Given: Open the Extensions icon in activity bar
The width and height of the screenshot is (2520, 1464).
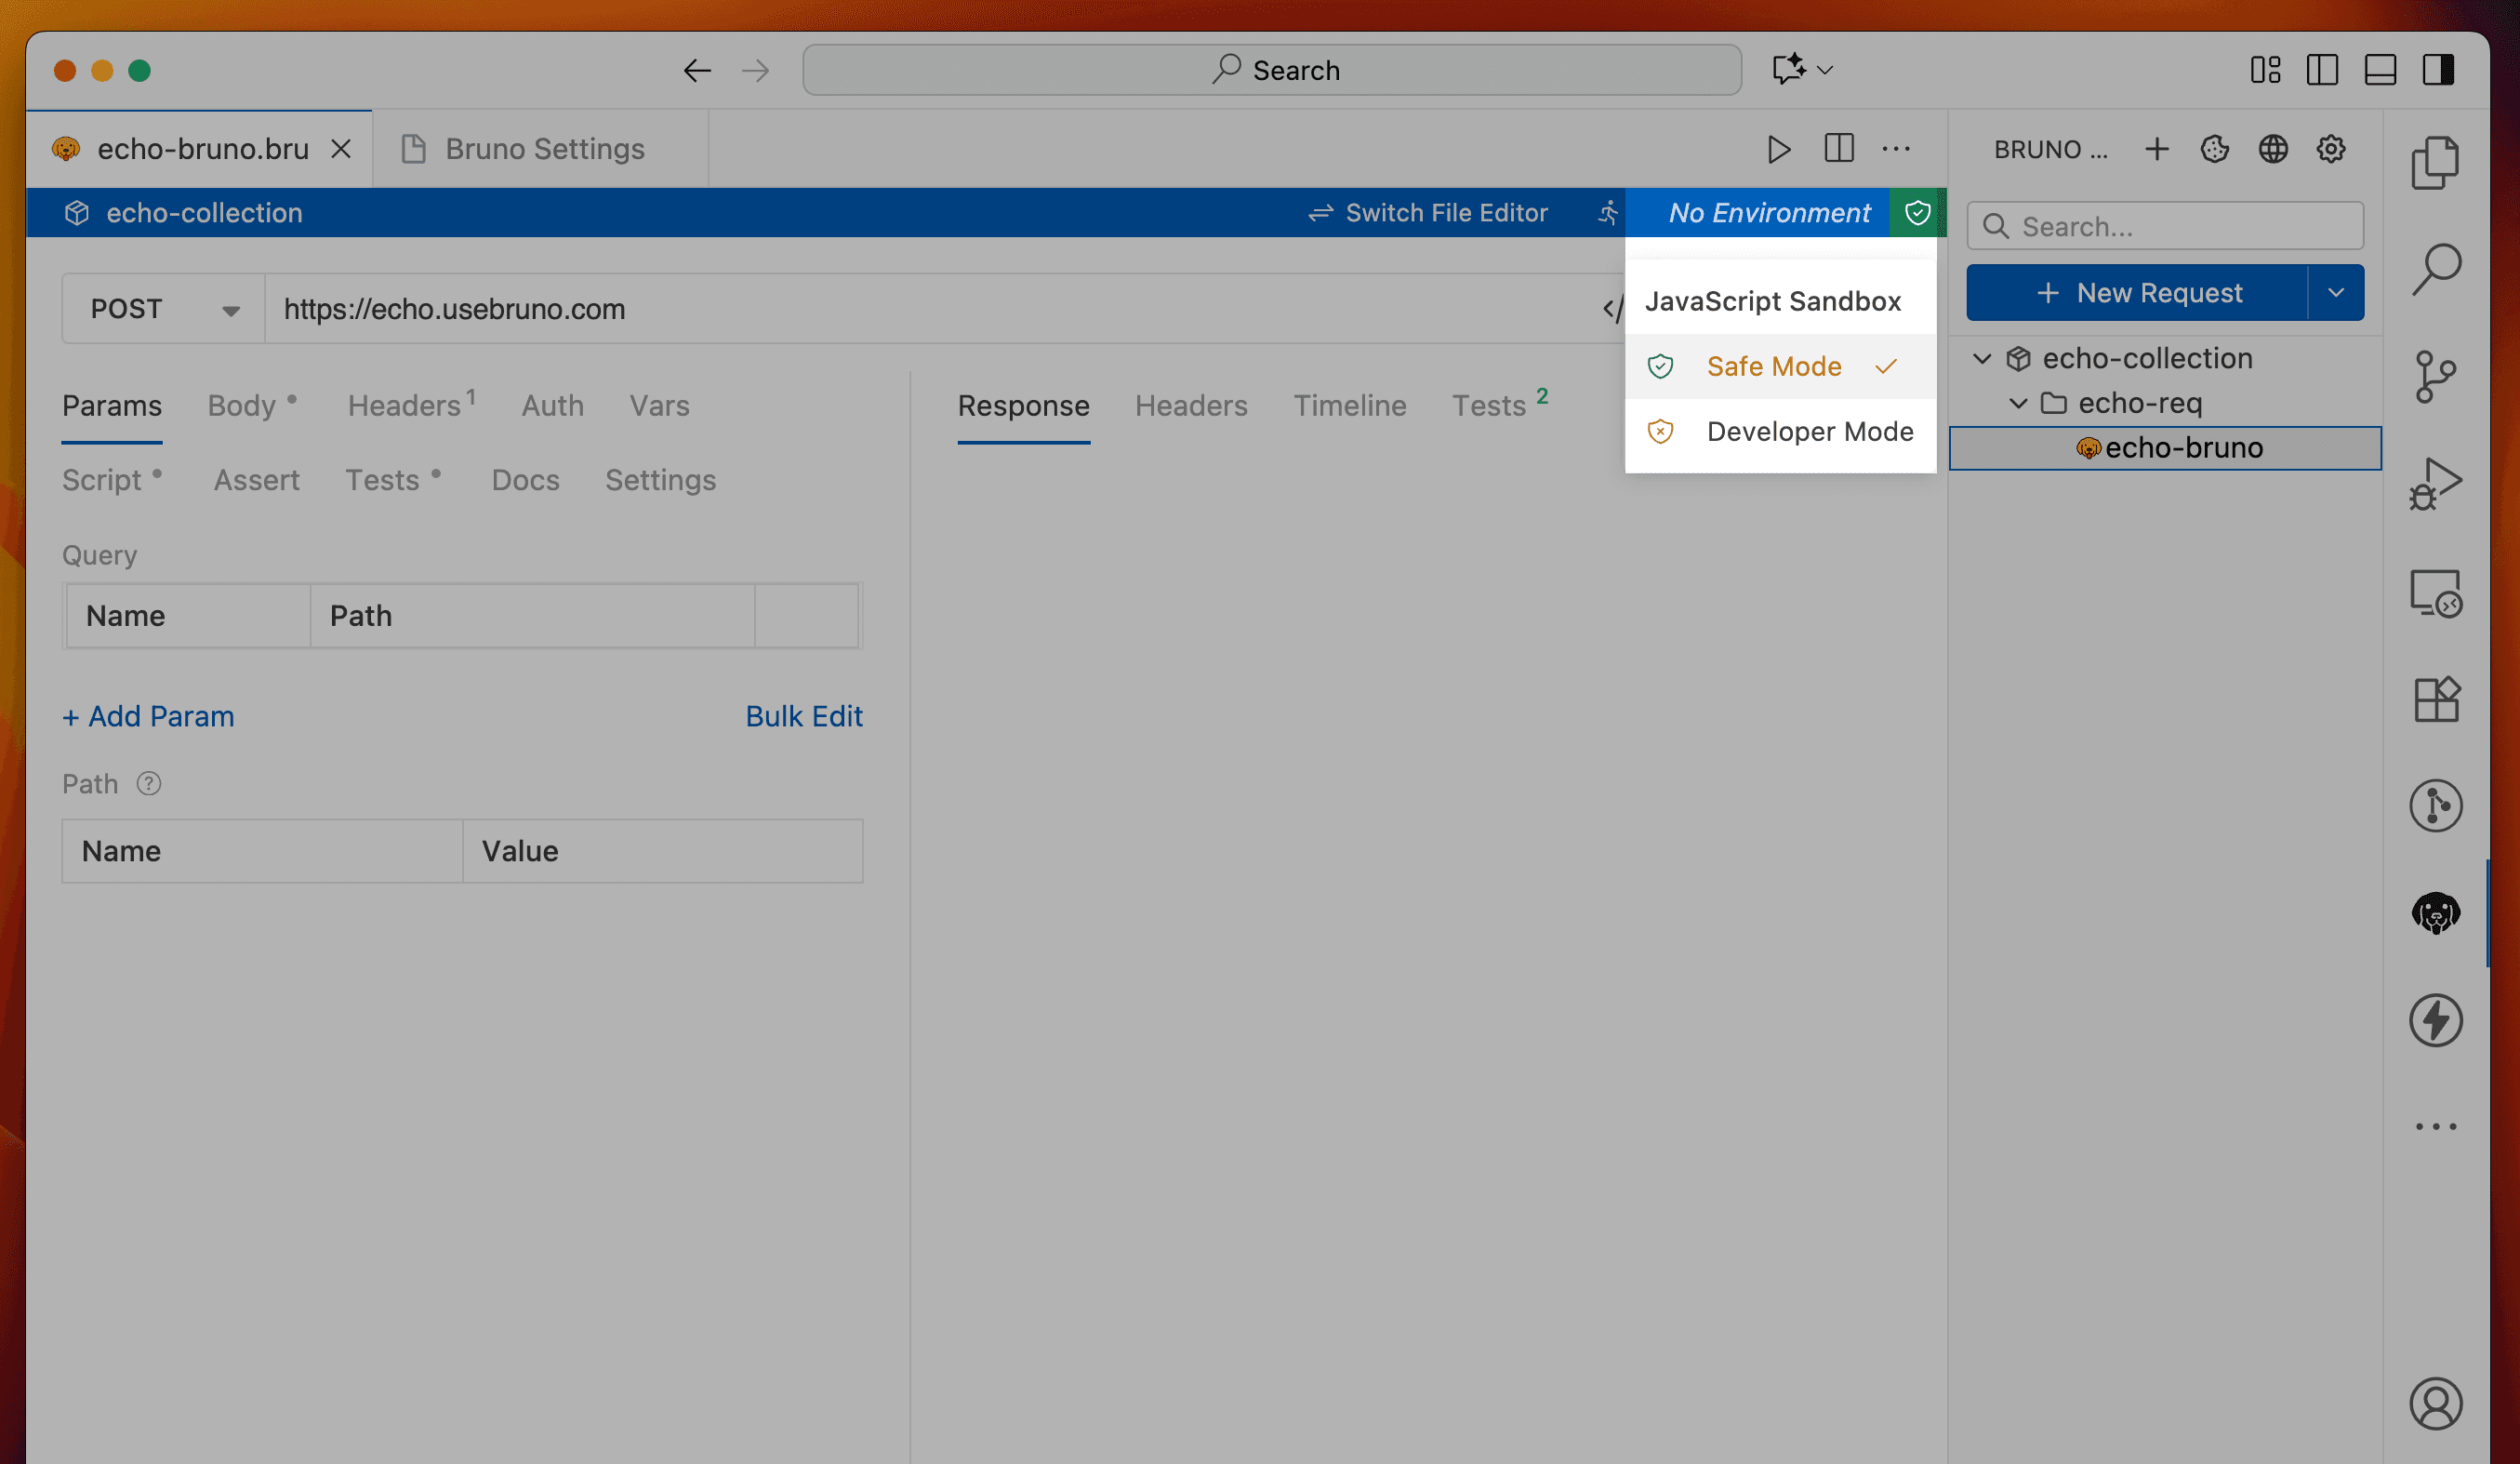Looking at the screenshot, I should (2435, 699).
